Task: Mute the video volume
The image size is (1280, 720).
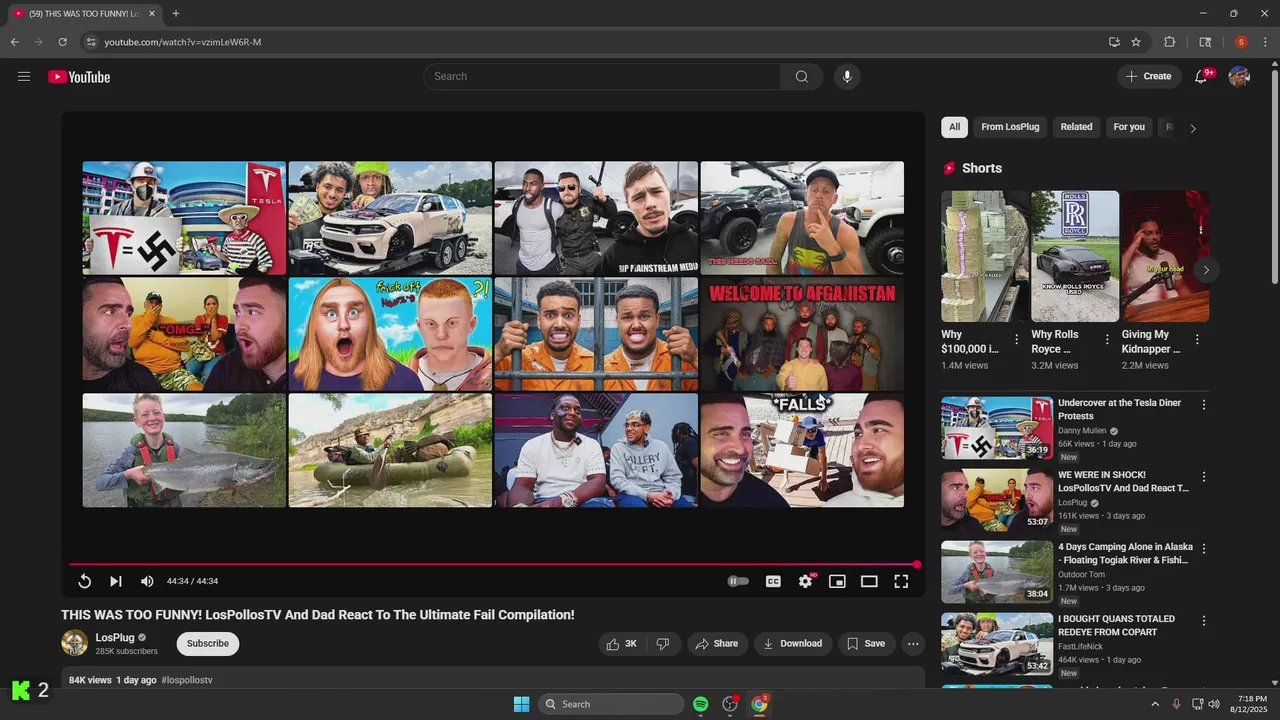Action: click(x=147, y=581)
